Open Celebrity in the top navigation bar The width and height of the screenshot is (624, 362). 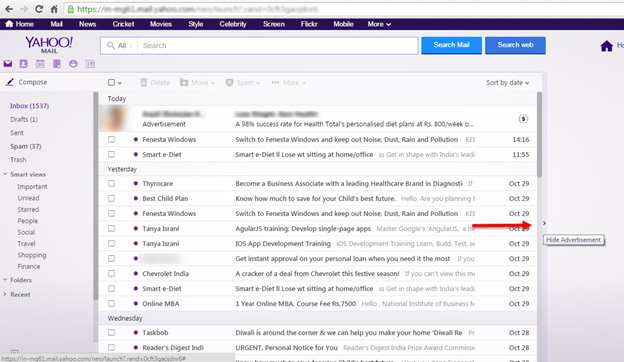(233, 24)
